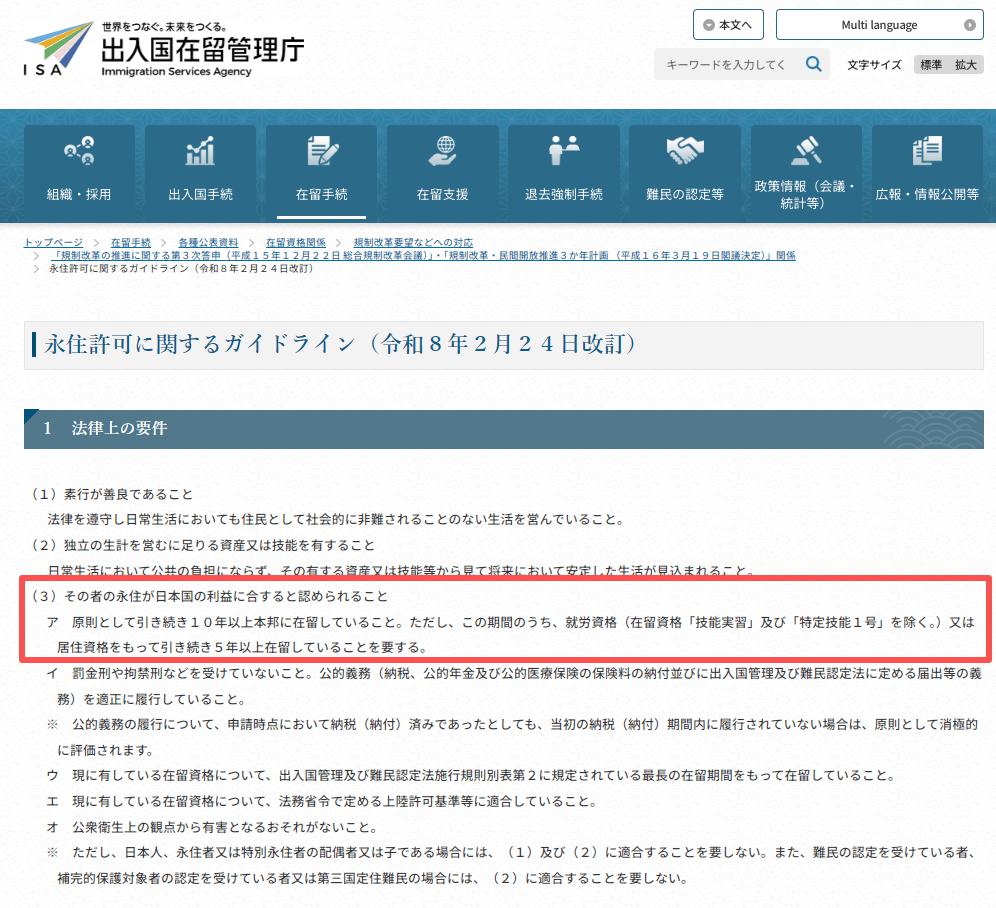Jump to content with 本文へ button
Viewport: 996px width, 908px height.
(728, 25)
